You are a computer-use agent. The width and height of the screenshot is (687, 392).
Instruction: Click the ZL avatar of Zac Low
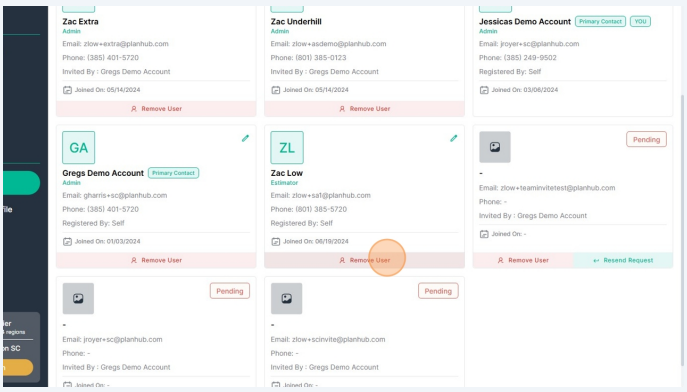coord(287,148)
